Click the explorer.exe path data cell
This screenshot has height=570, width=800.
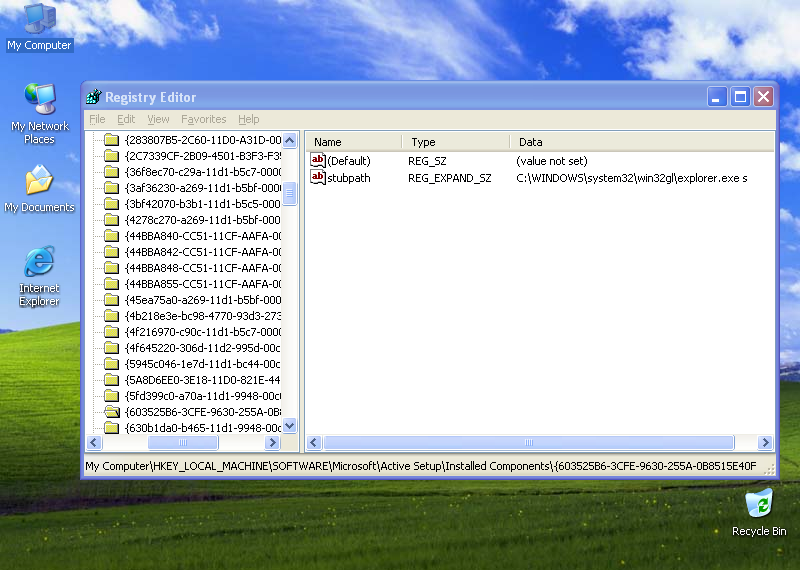point(632,178)
